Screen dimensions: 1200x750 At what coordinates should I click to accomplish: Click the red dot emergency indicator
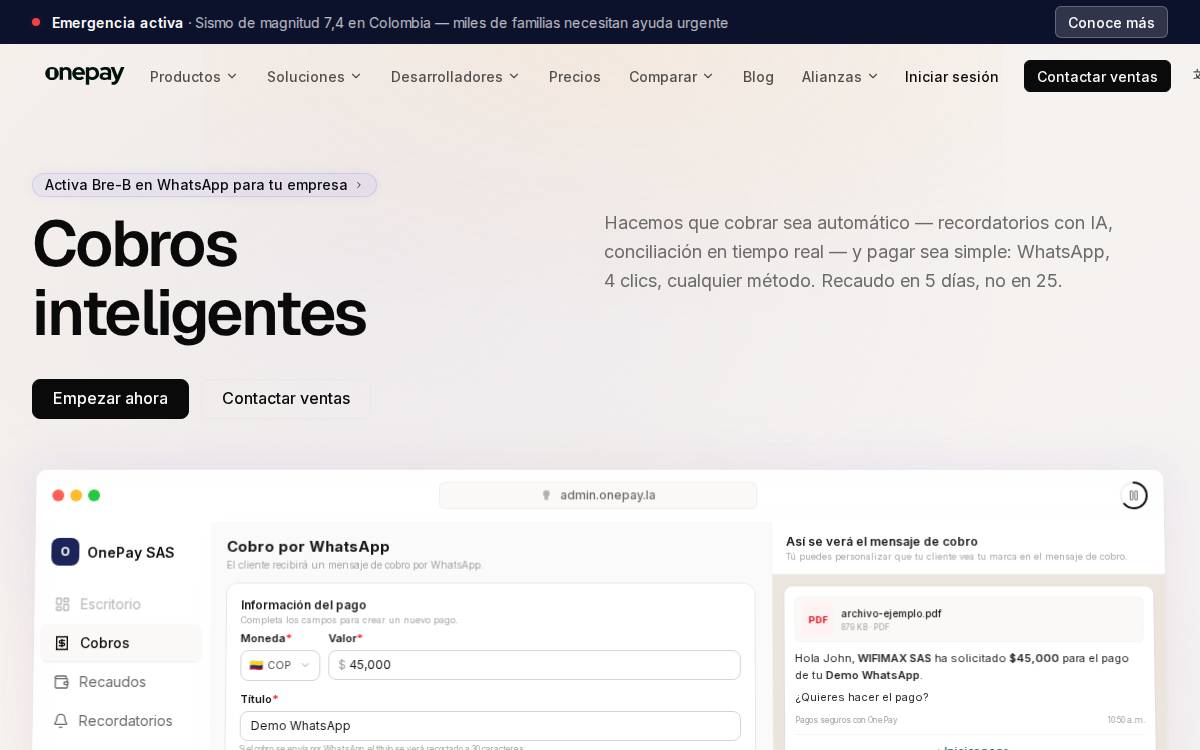pos(36,22)
